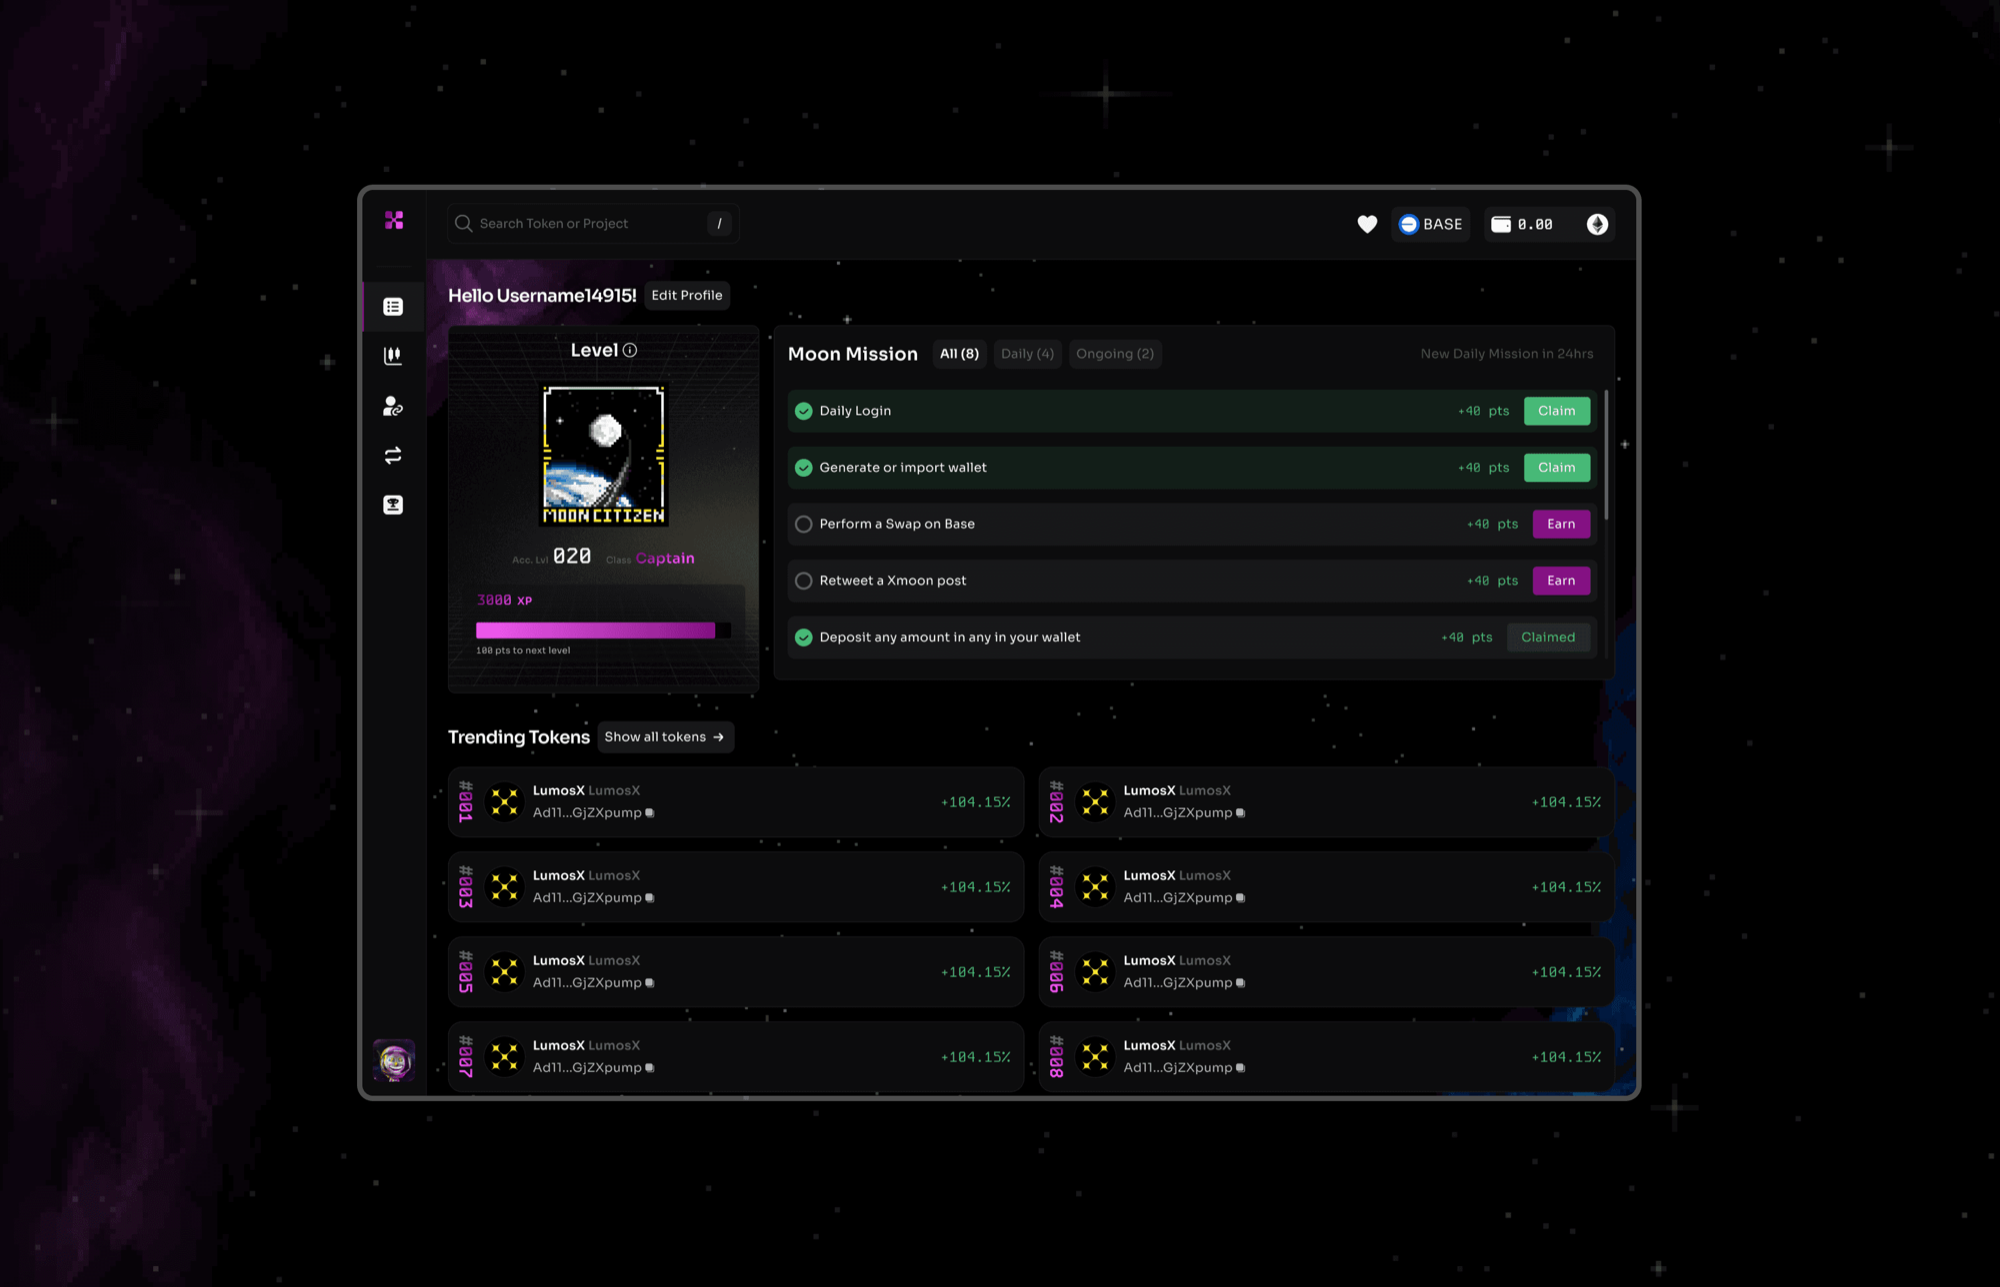Open the user referral link icon in sidebar
The image size is (2000, 1287).
click(393, 406)
